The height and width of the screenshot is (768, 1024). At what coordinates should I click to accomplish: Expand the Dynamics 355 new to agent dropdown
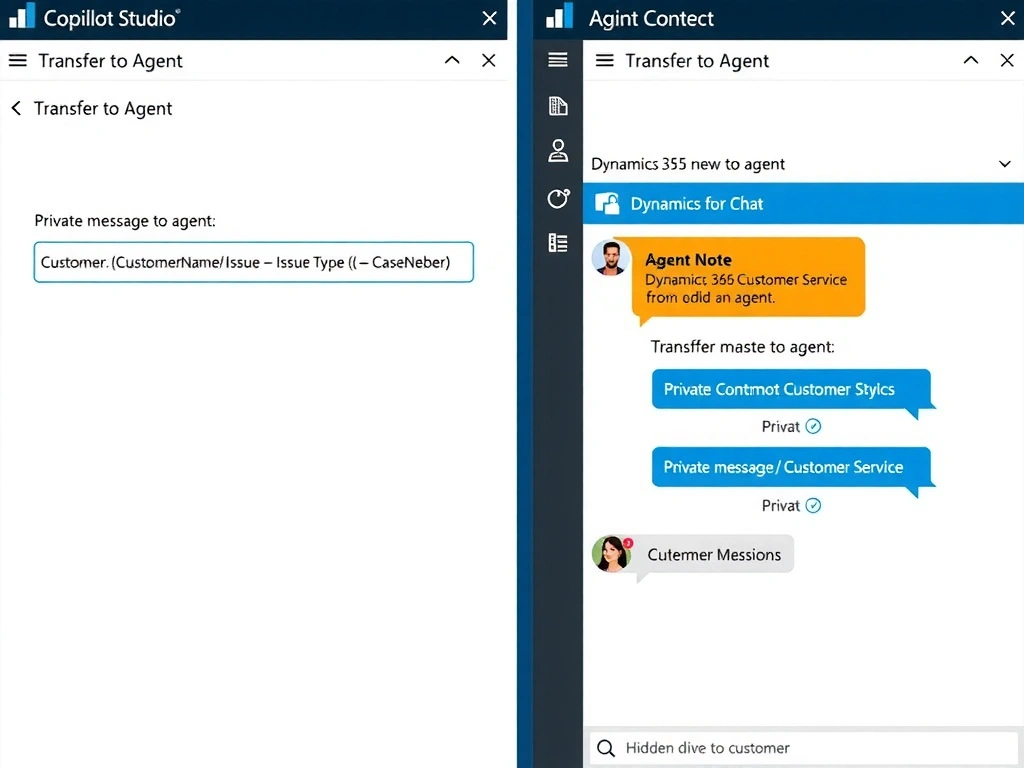point(1004,164)
